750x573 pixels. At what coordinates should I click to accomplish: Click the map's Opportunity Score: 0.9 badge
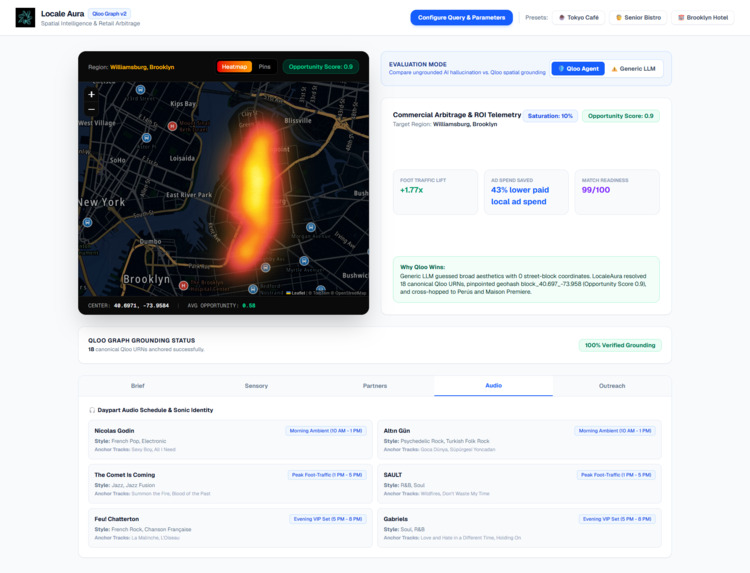(320, 67)
